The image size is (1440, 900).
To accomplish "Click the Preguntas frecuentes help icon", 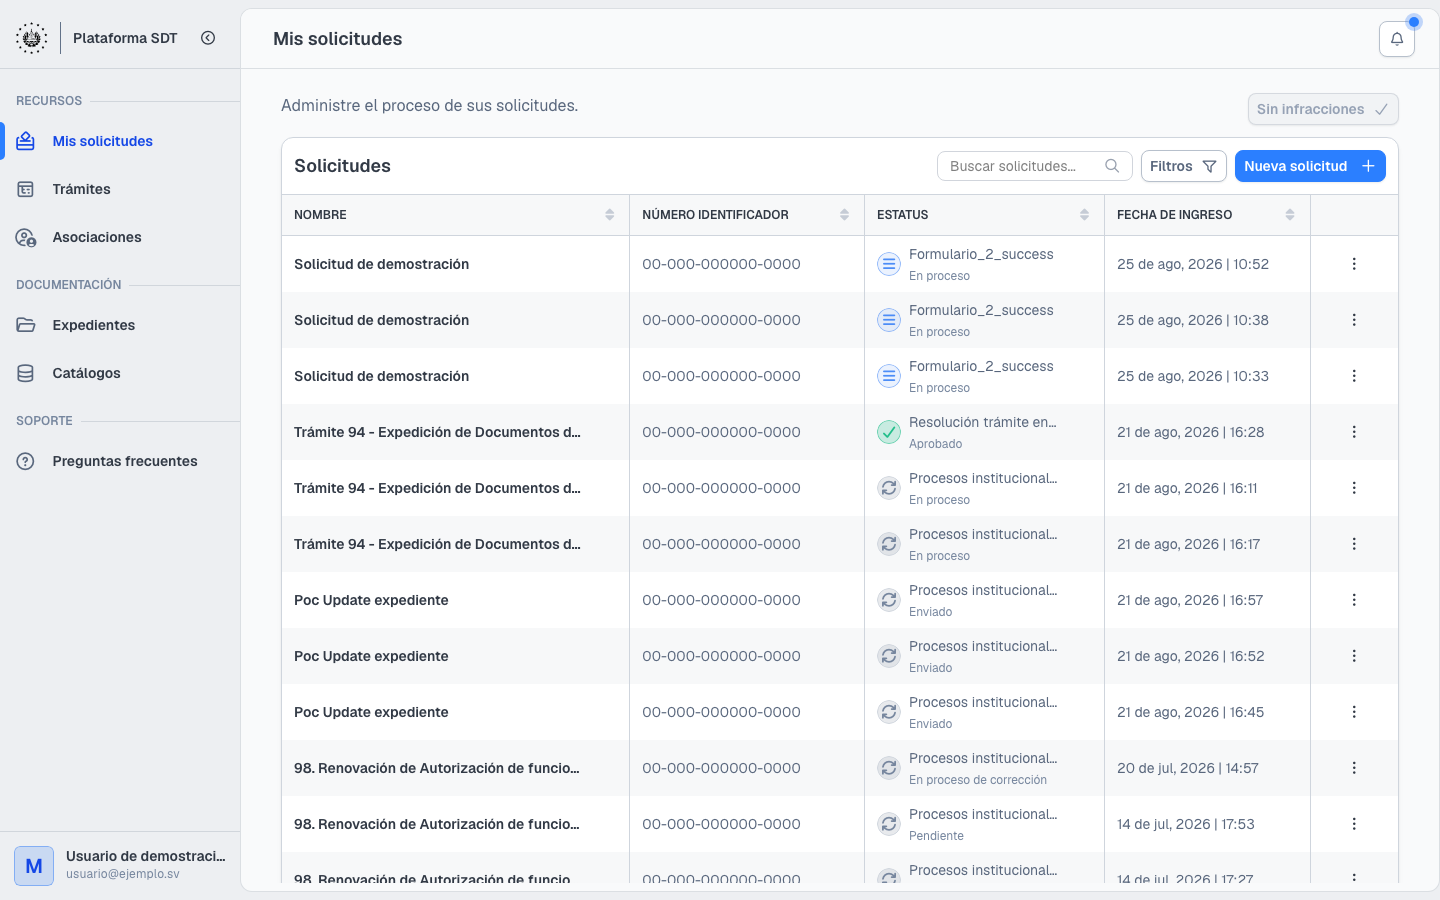I will click(26, 461).
